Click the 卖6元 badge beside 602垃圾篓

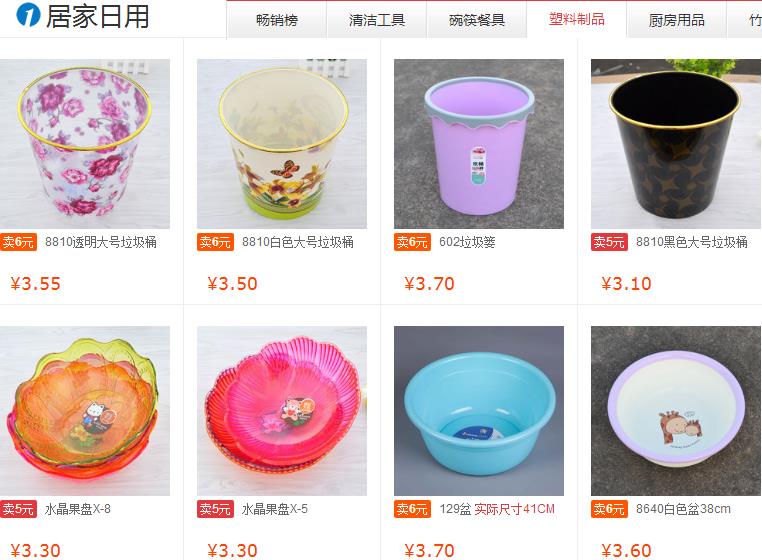point(412,242)
